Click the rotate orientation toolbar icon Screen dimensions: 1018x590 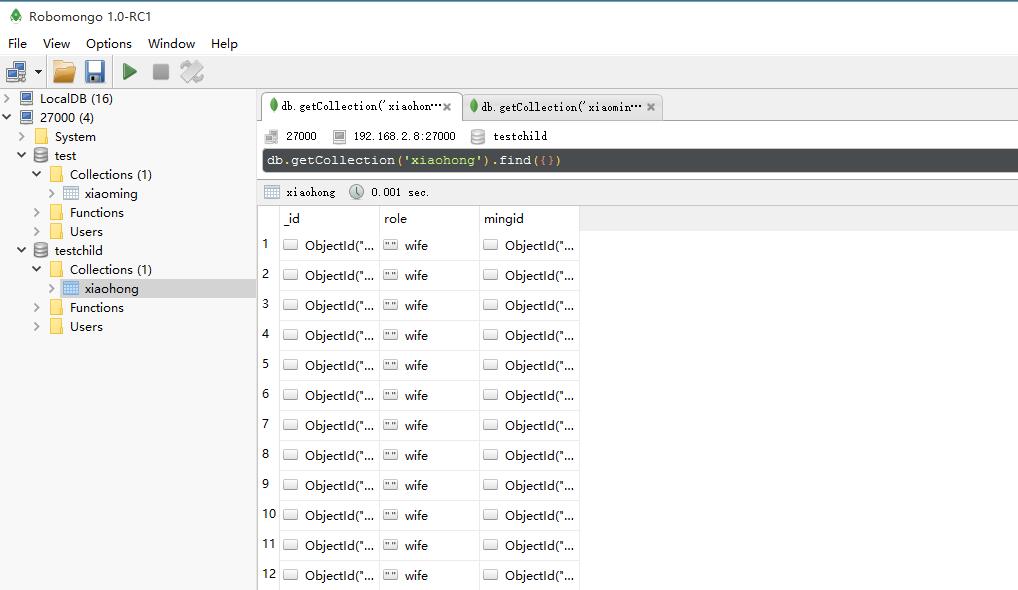pos(192,71)
